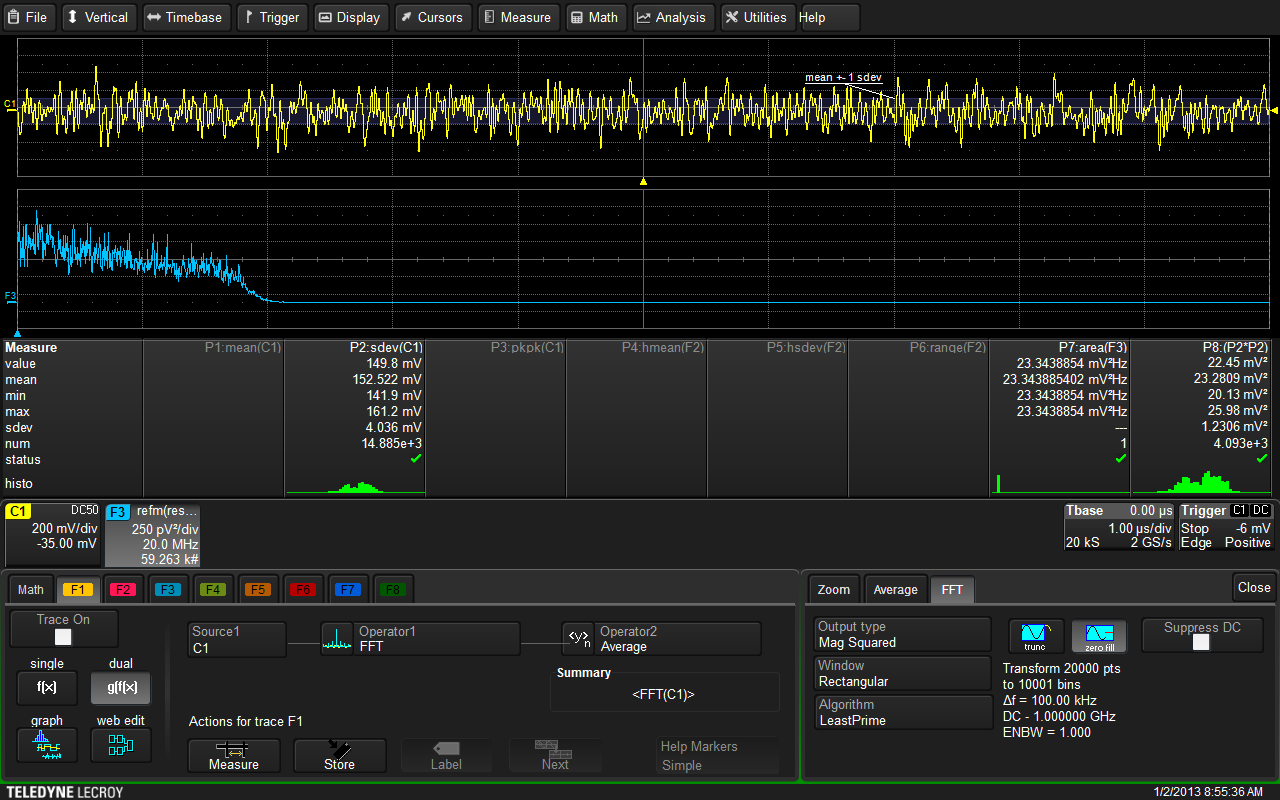Switch to the orange F5 tab
This screenshot has height=800, width=1280.
click(x=258, y=589)
